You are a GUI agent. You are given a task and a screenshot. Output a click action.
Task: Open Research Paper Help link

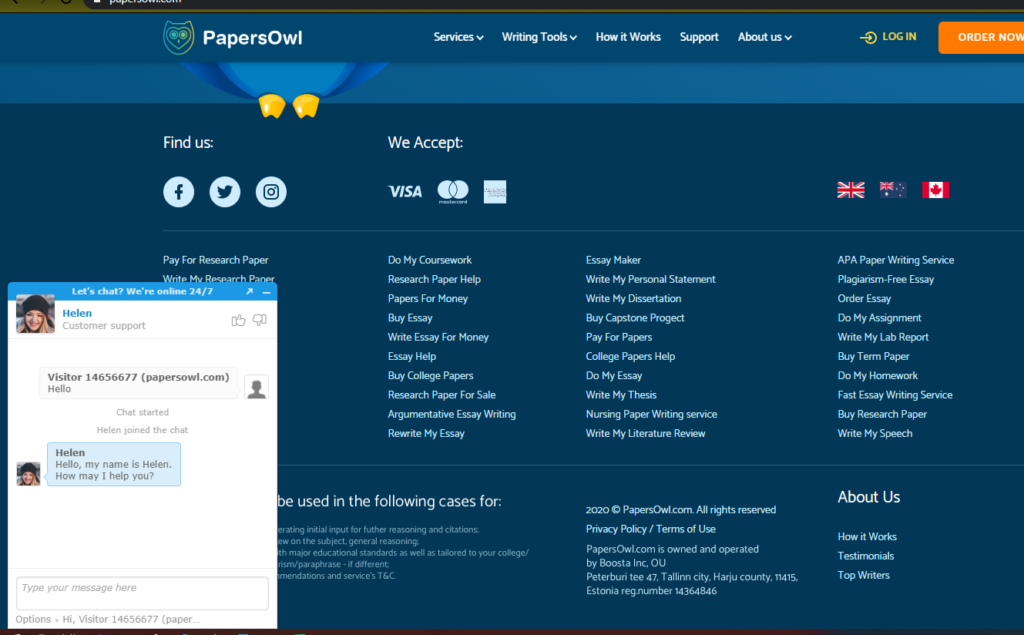click(x=434, y=279)
